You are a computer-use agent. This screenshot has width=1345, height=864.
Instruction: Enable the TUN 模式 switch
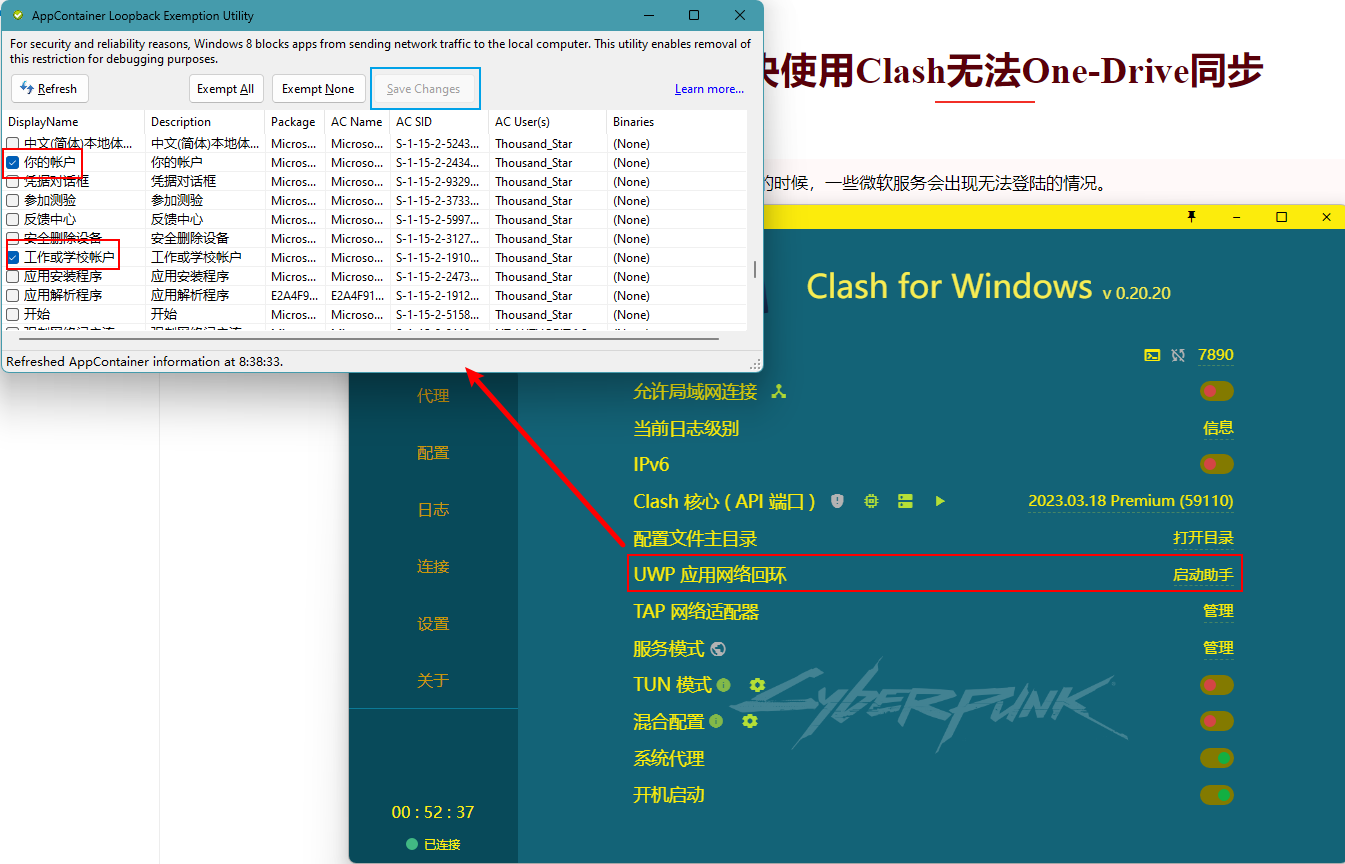point(1217,685)
